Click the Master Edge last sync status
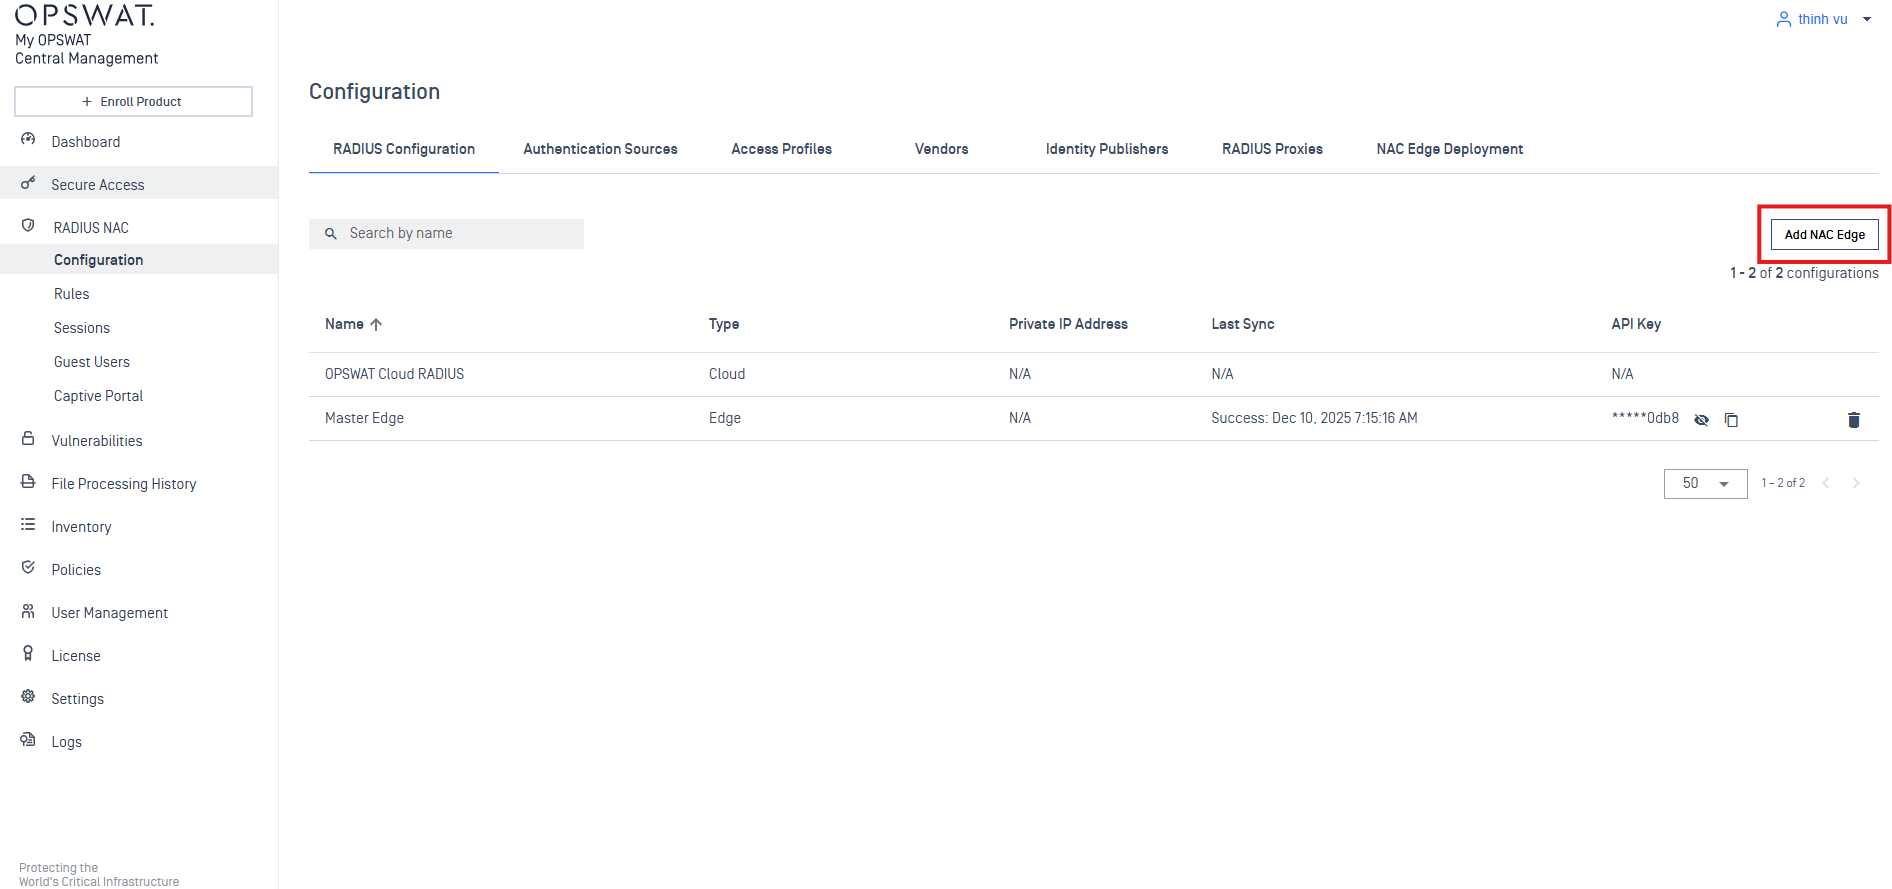The image size is (1892, 889). (x=1314, y=418)
